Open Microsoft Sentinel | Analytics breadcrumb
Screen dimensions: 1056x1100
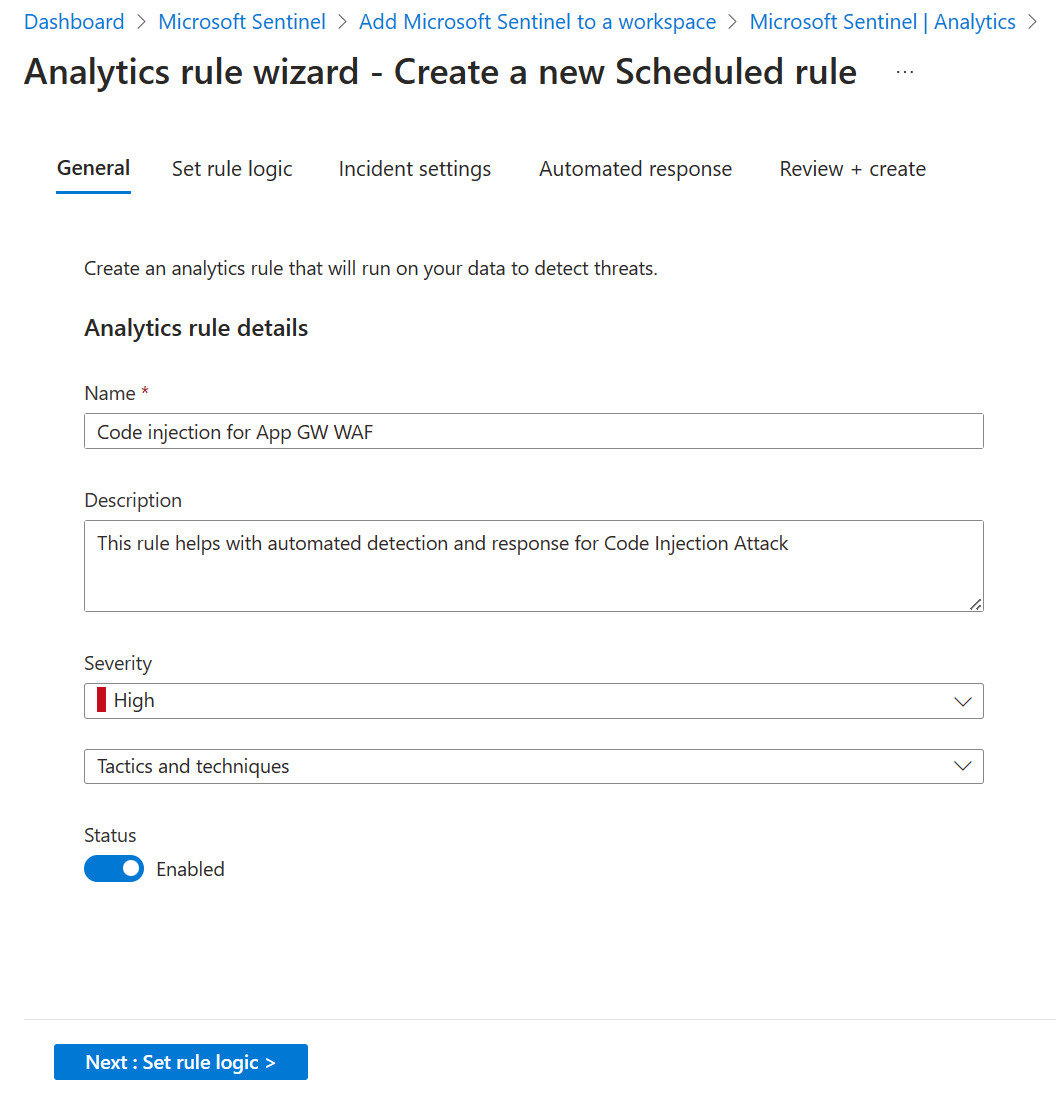click(x=882, y=22)
